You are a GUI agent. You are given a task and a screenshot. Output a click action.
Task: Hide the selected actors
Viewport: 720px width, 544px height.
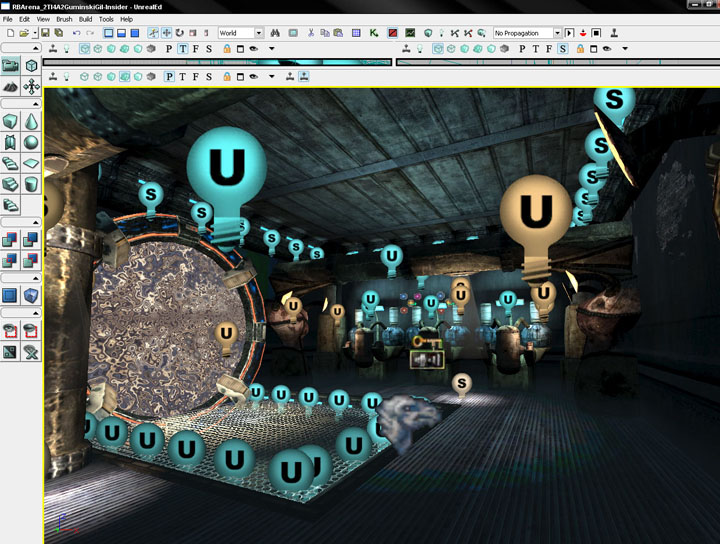tap(31, 331)
